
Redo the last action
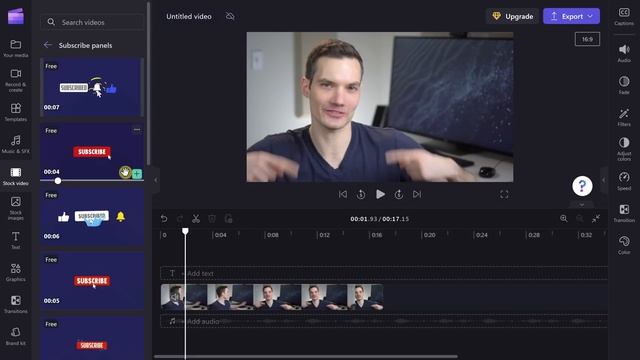click(180, 219)
